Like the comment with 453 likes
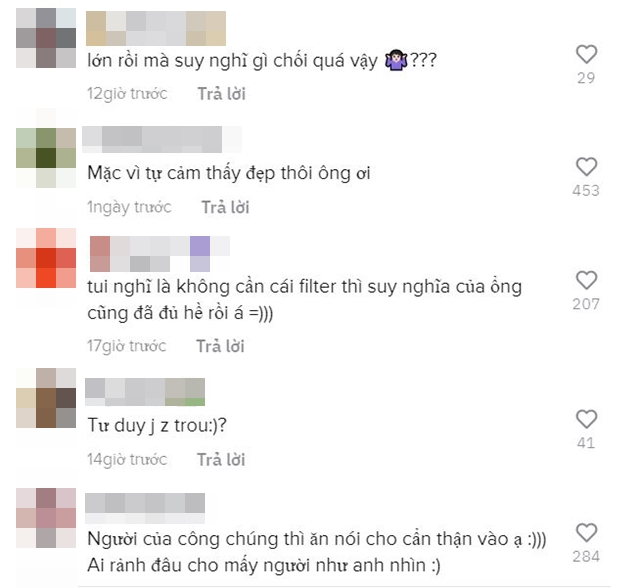 point(586,166)
